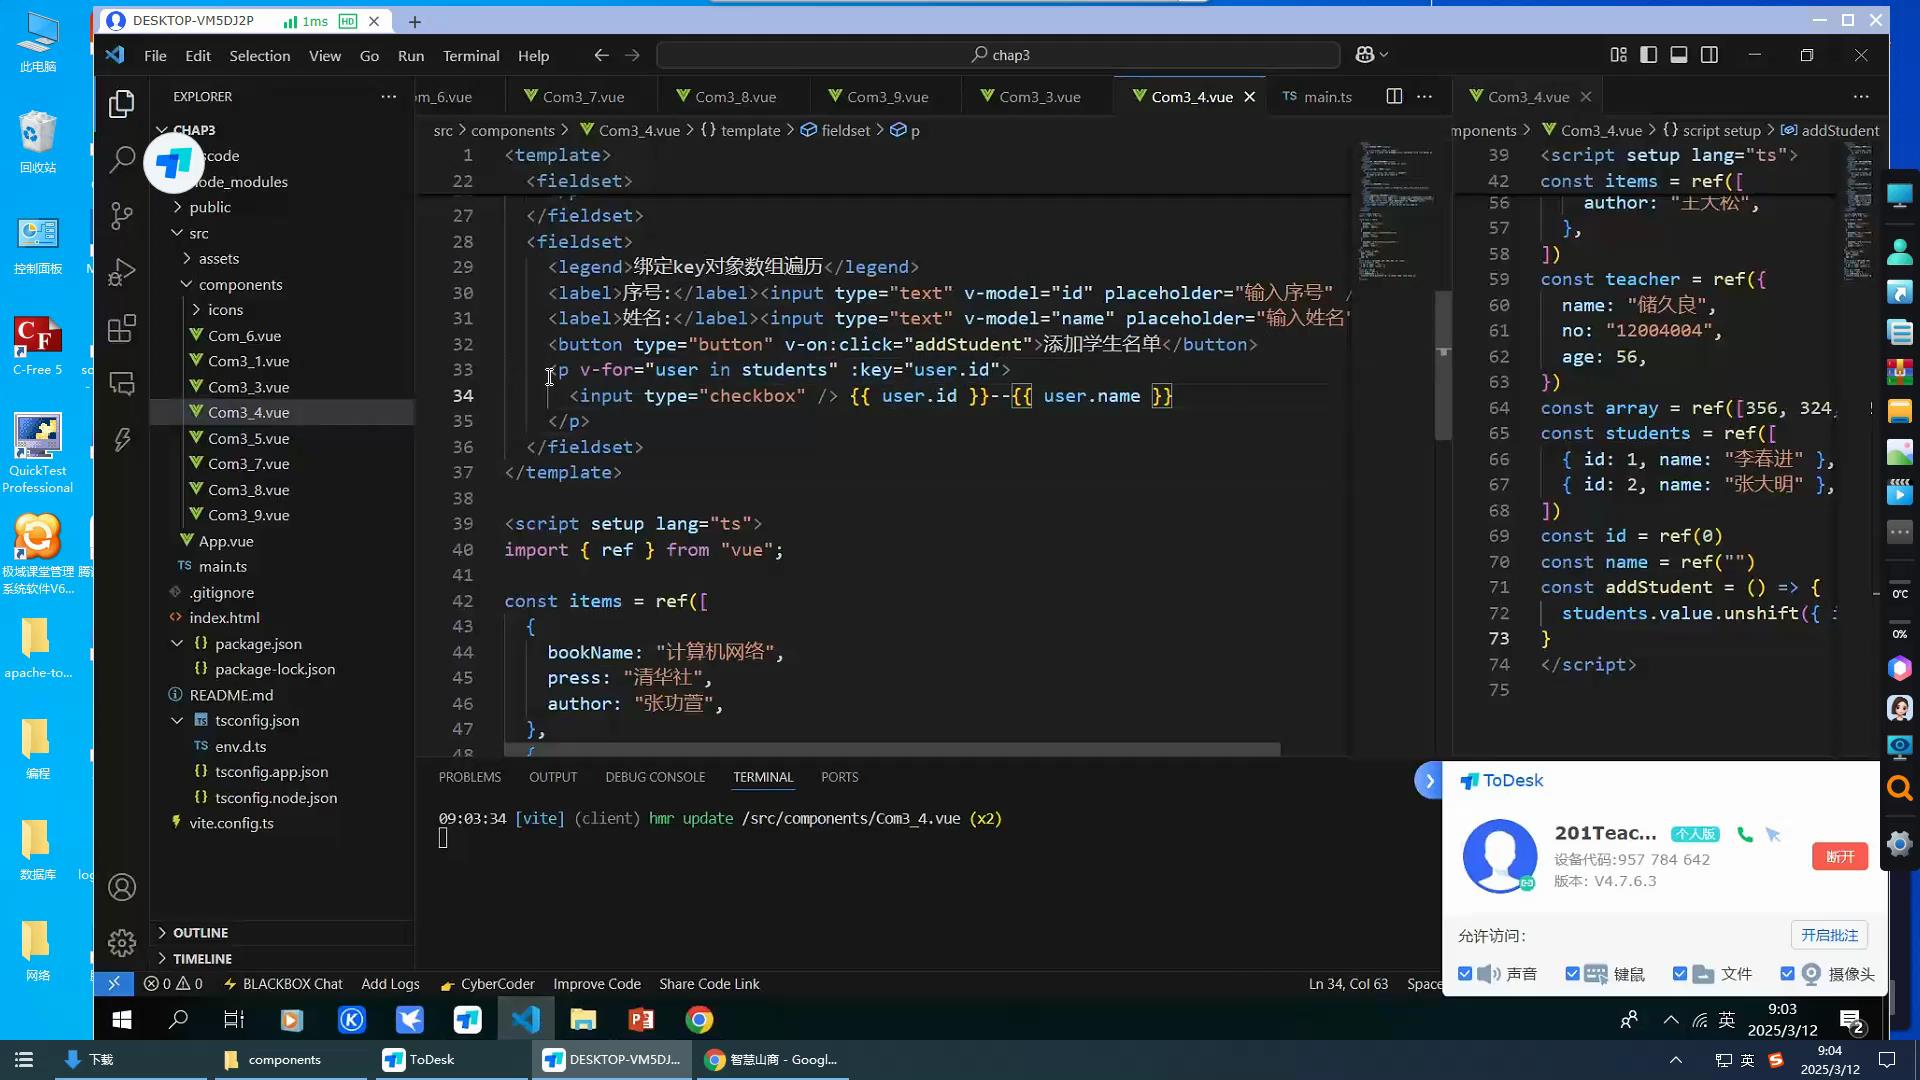Open Run and Debug view icon
The width and height of the screenshot is (1920, 1080).
[x=122, y=272]
